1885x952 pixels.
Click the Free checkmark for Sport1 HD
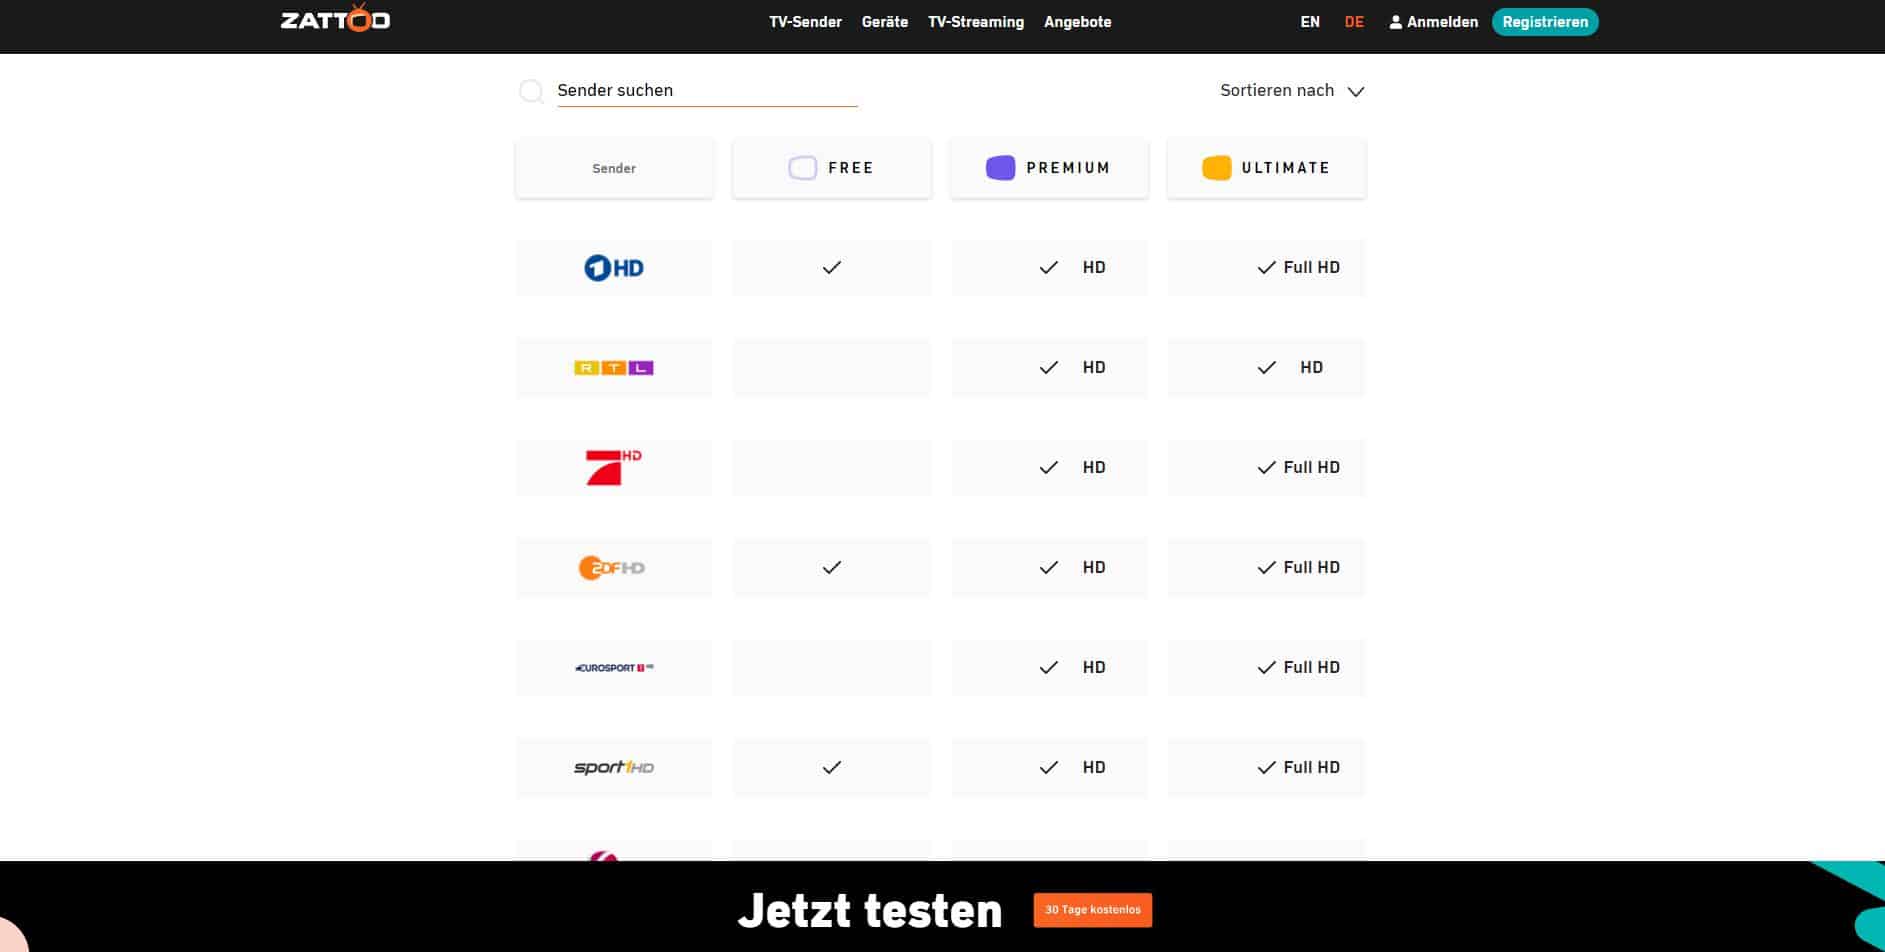click(832, 768)
